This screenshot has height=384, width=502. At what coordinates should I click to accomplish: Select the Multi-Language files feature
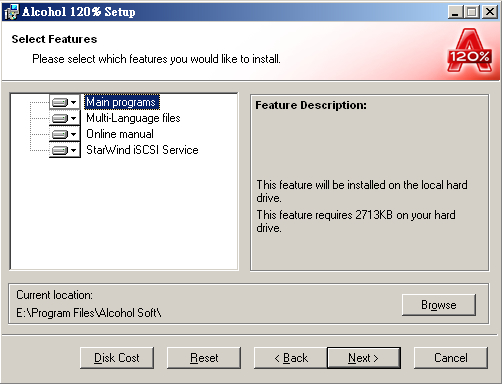click(133, 118)
